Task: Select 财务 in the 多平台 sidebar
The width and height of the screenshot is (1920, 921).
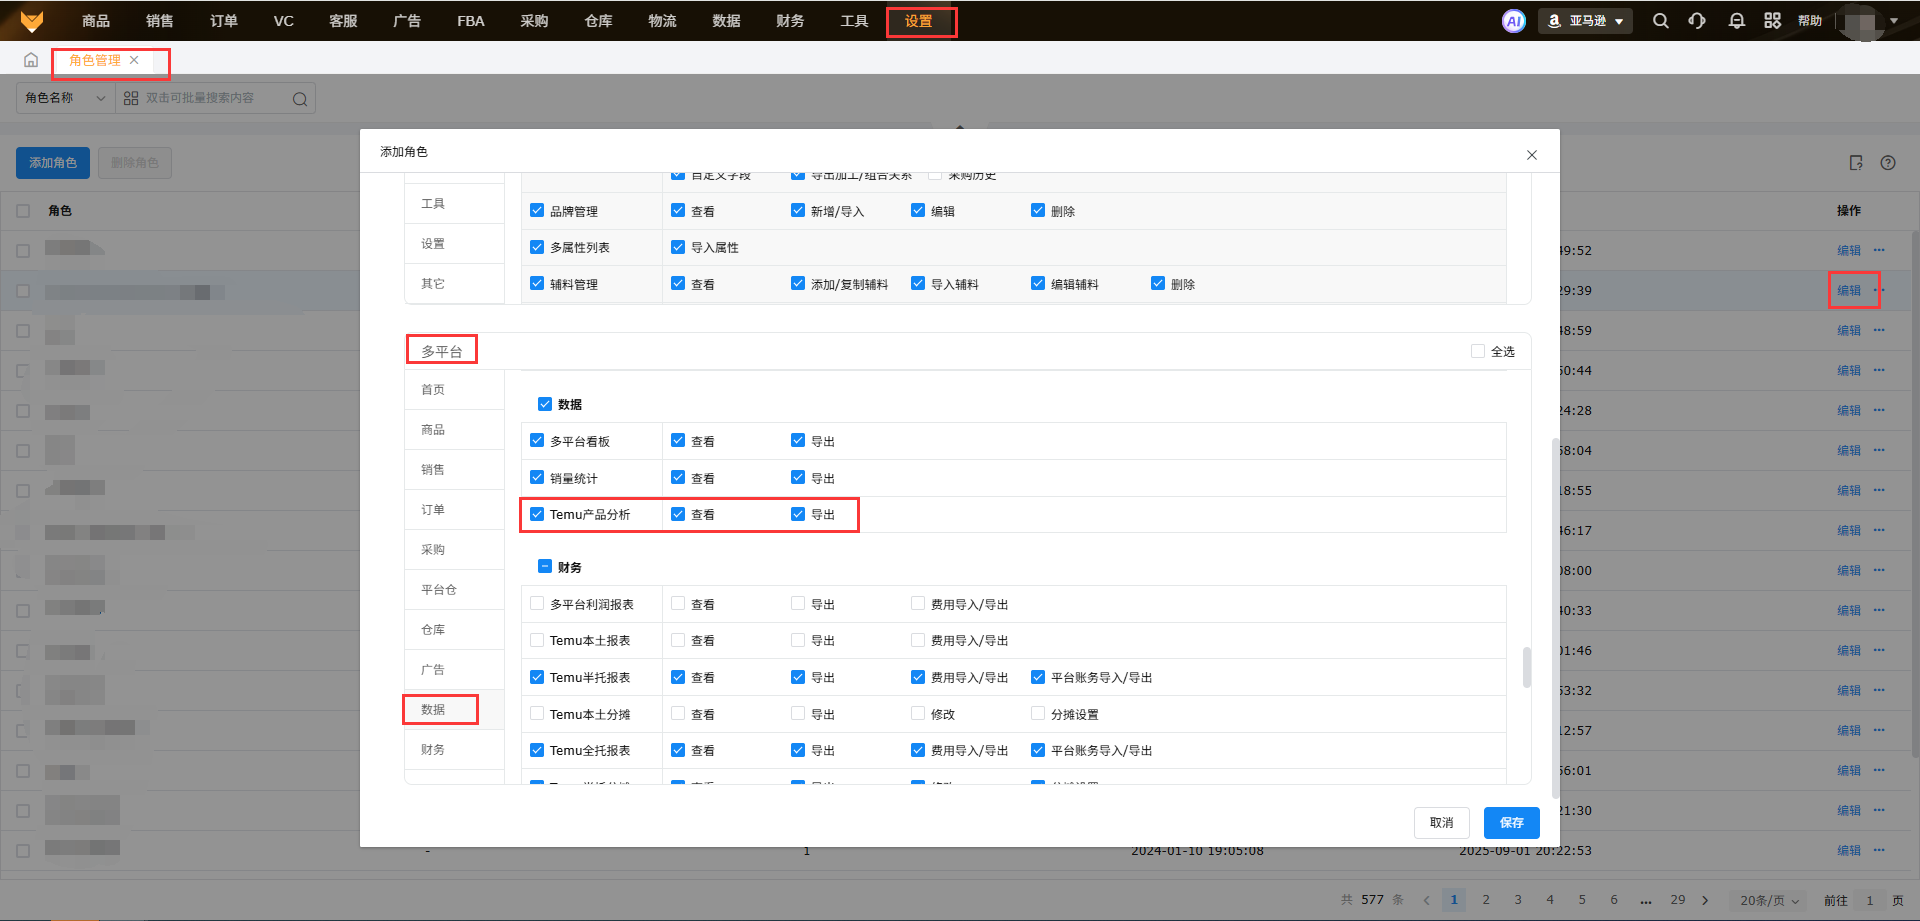Action: pos(455,749)
